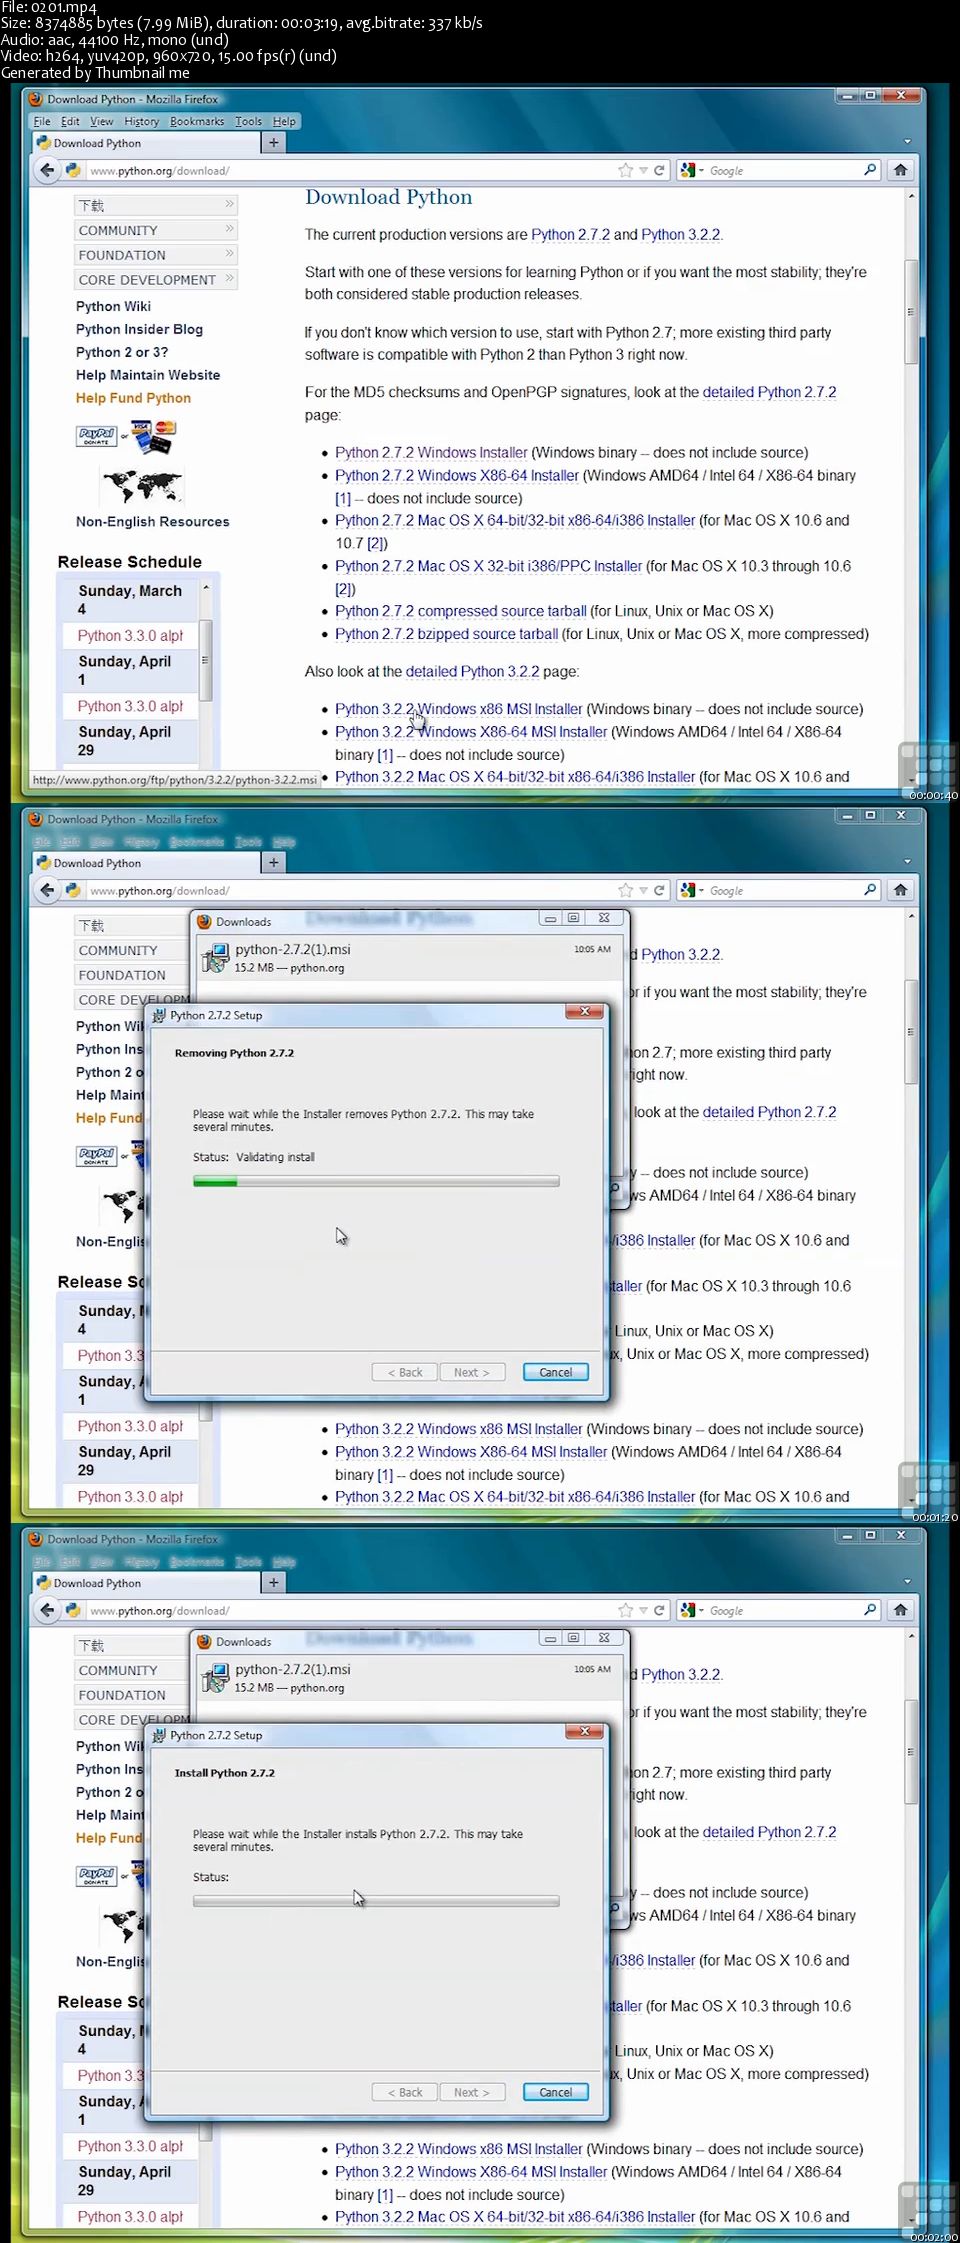Expand chevron beside FOUNDATION sidebar item
The width and height of the screenshot is (960, 2243).
coord(229,254)
